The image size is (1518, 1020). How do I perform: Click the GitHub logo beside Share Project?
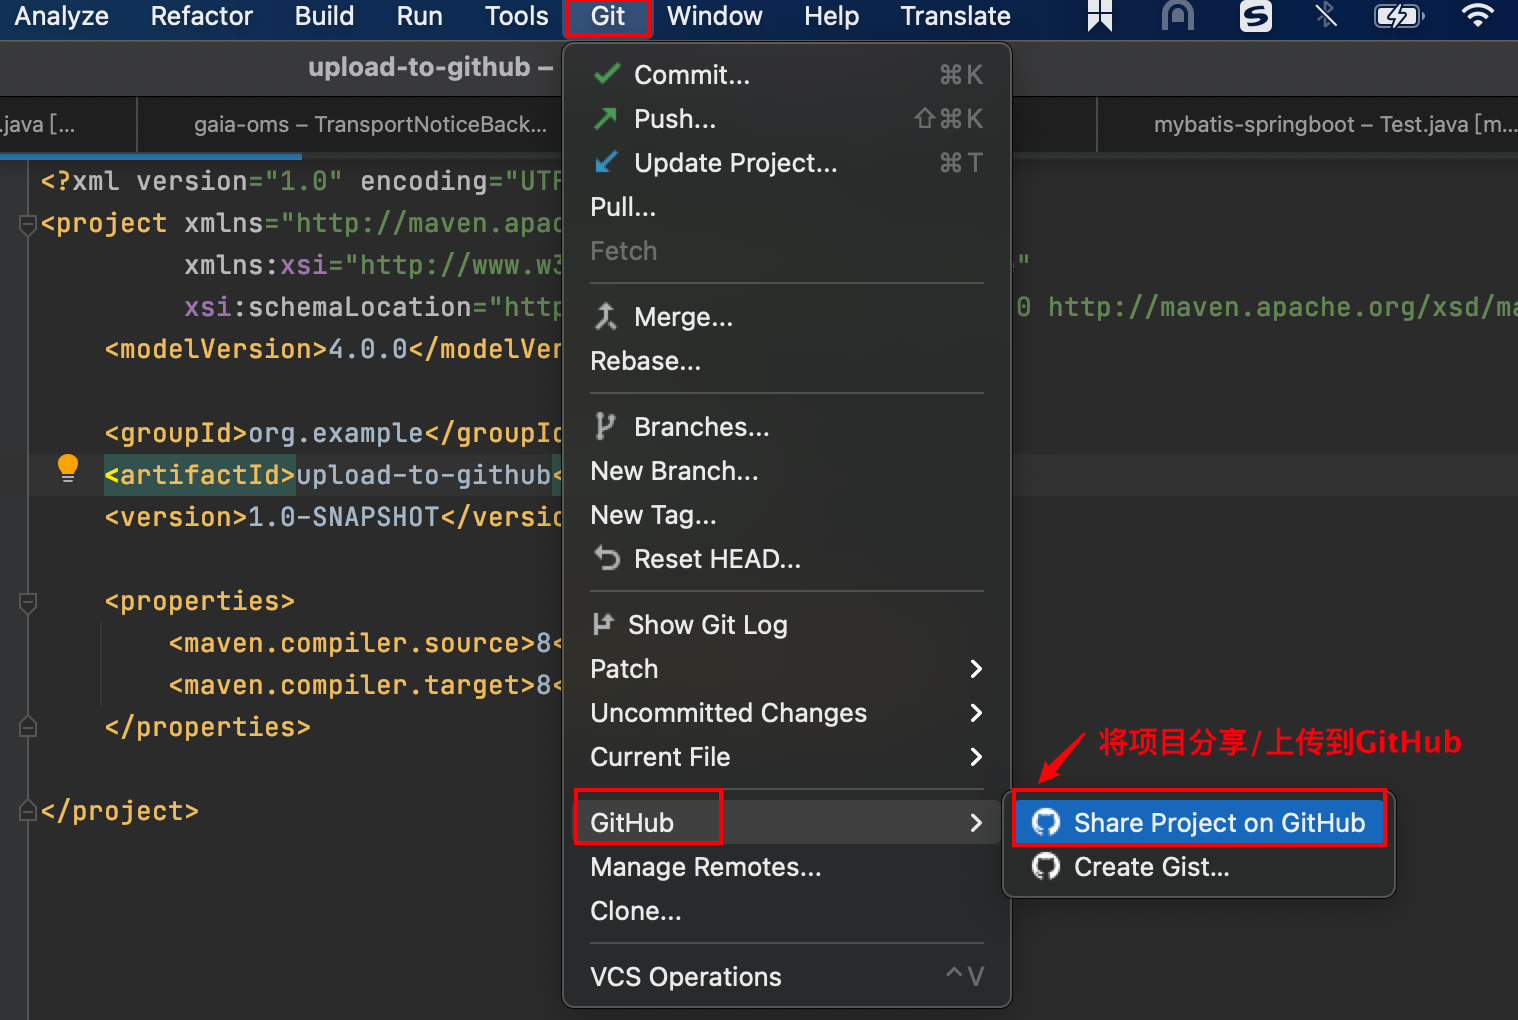tap(1046, 822)
